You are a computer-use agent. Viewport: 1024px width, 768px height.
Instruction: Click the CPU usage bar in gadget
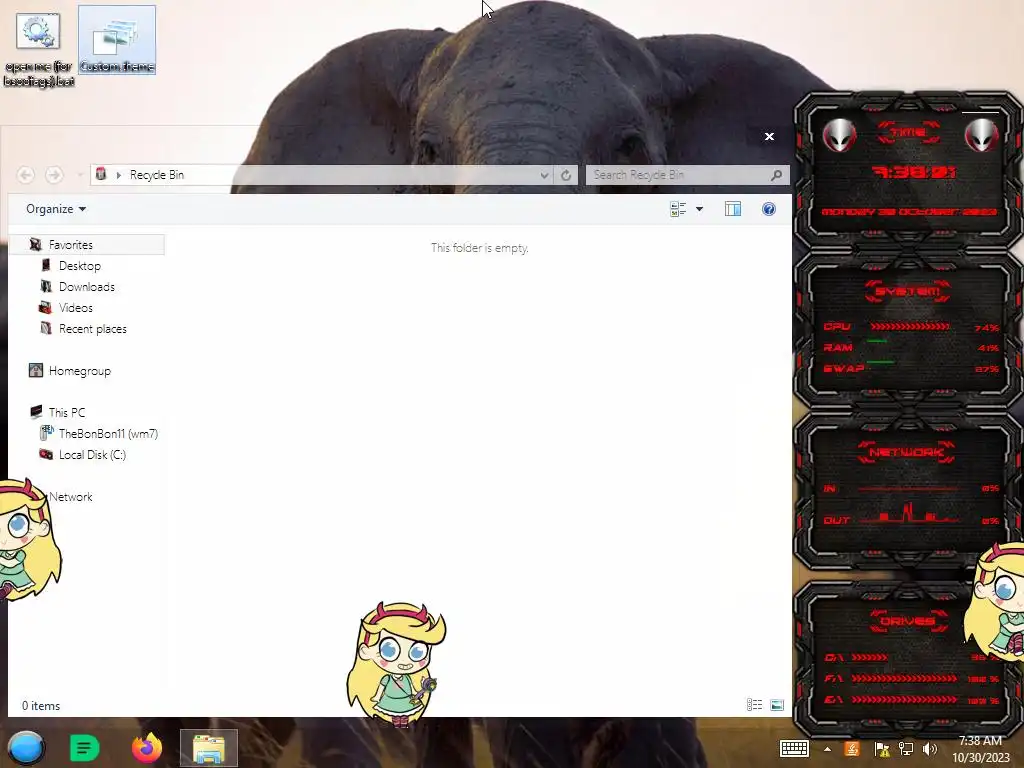coord(910,326)
